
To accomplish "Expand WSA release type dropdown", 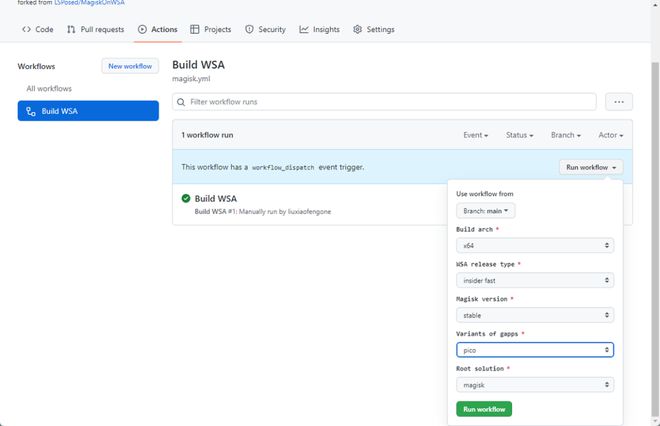I will pos(534,280).
